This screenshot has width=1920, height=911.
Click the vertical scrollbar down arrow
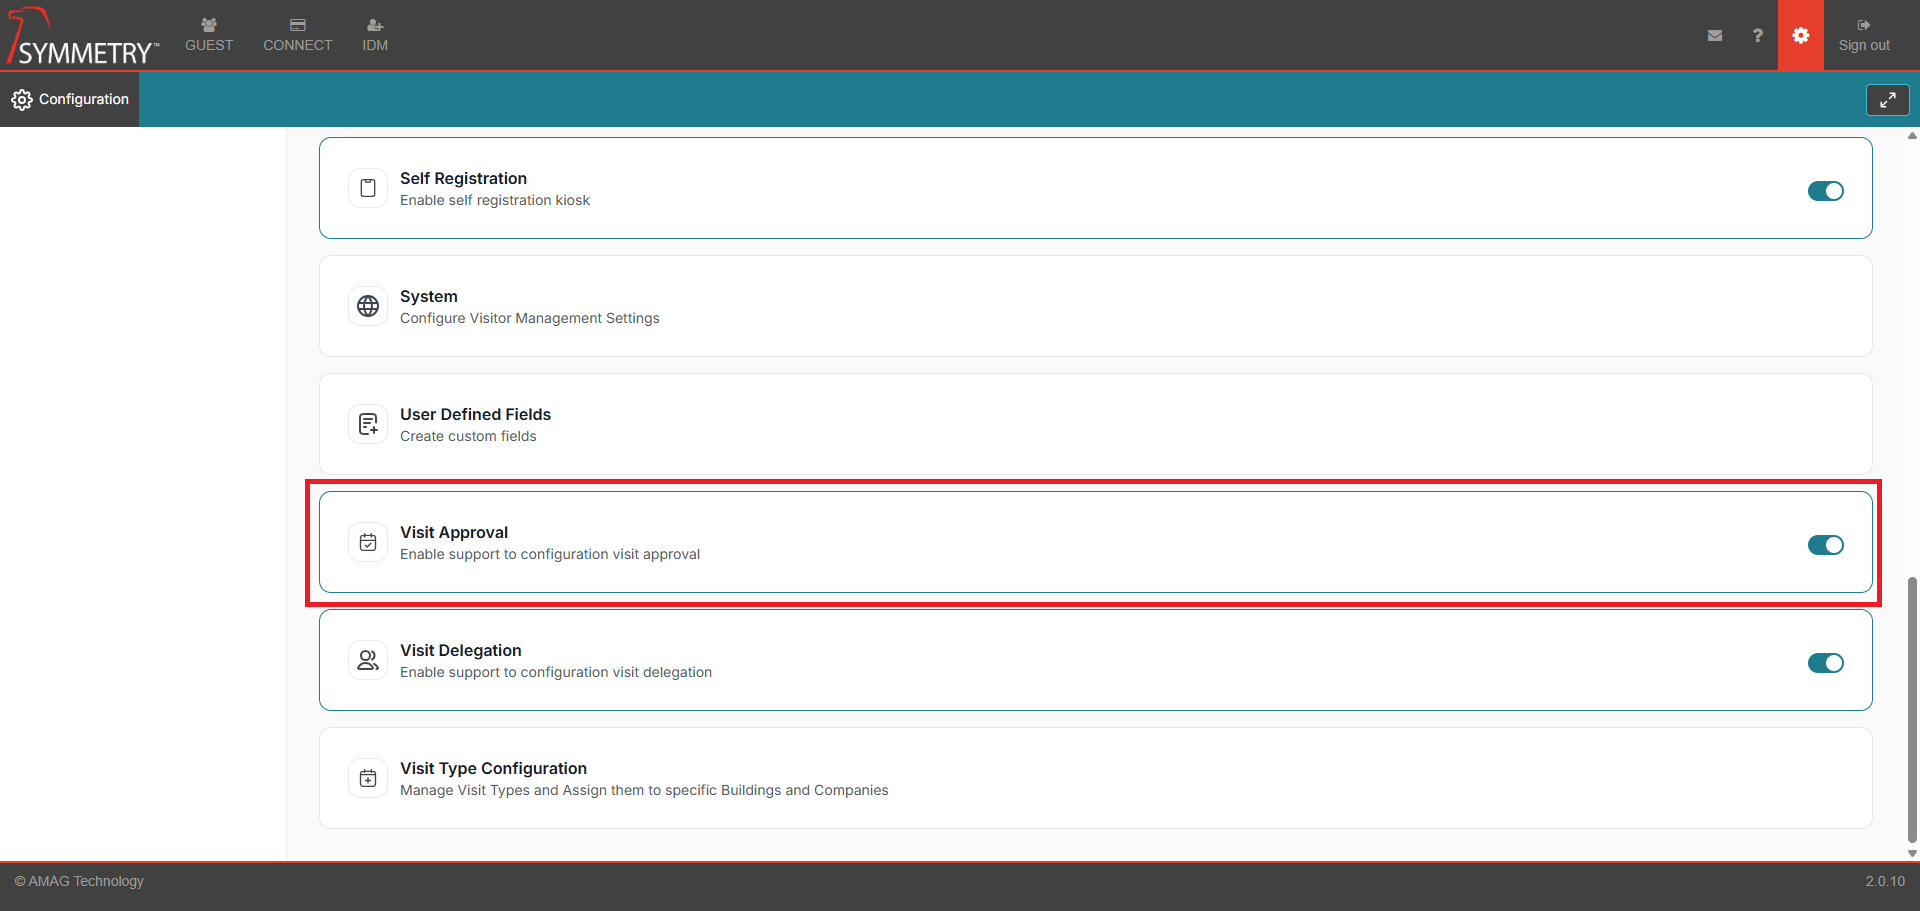pyautogui.click(x=1912, y=853)
